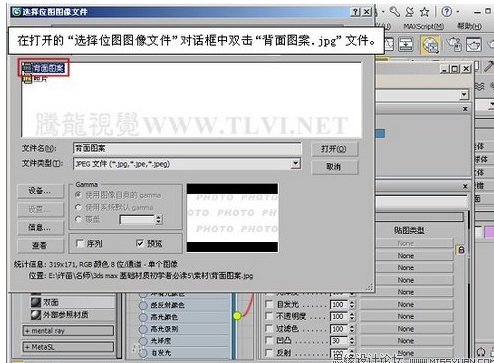Click the 文件名 input field
Screen dimensions: 494x363
tap(187, 148)
